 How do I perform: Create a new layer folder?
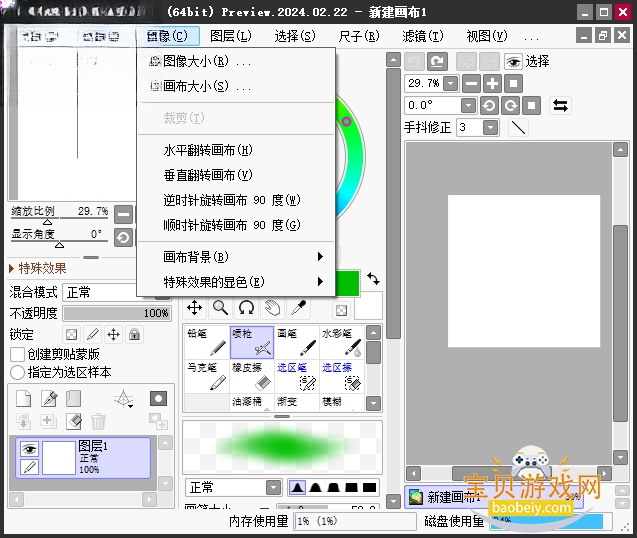click(x=74, y=399)
